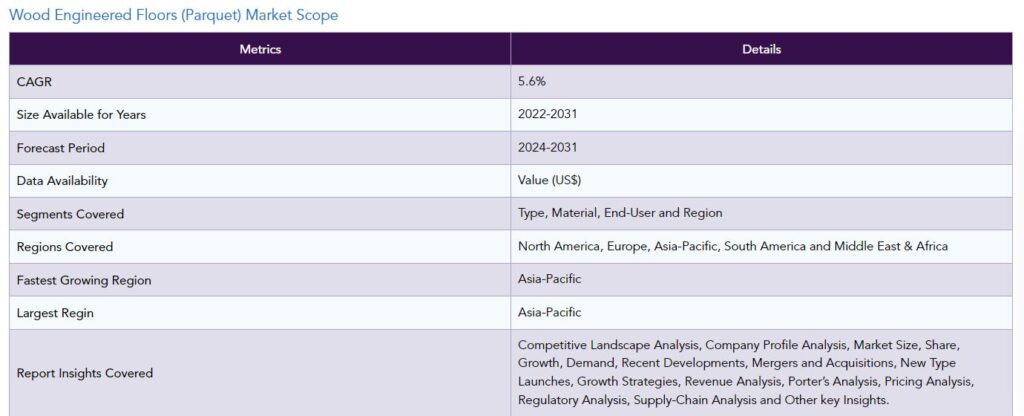Select the Metrics column header

tap(260, 49)
